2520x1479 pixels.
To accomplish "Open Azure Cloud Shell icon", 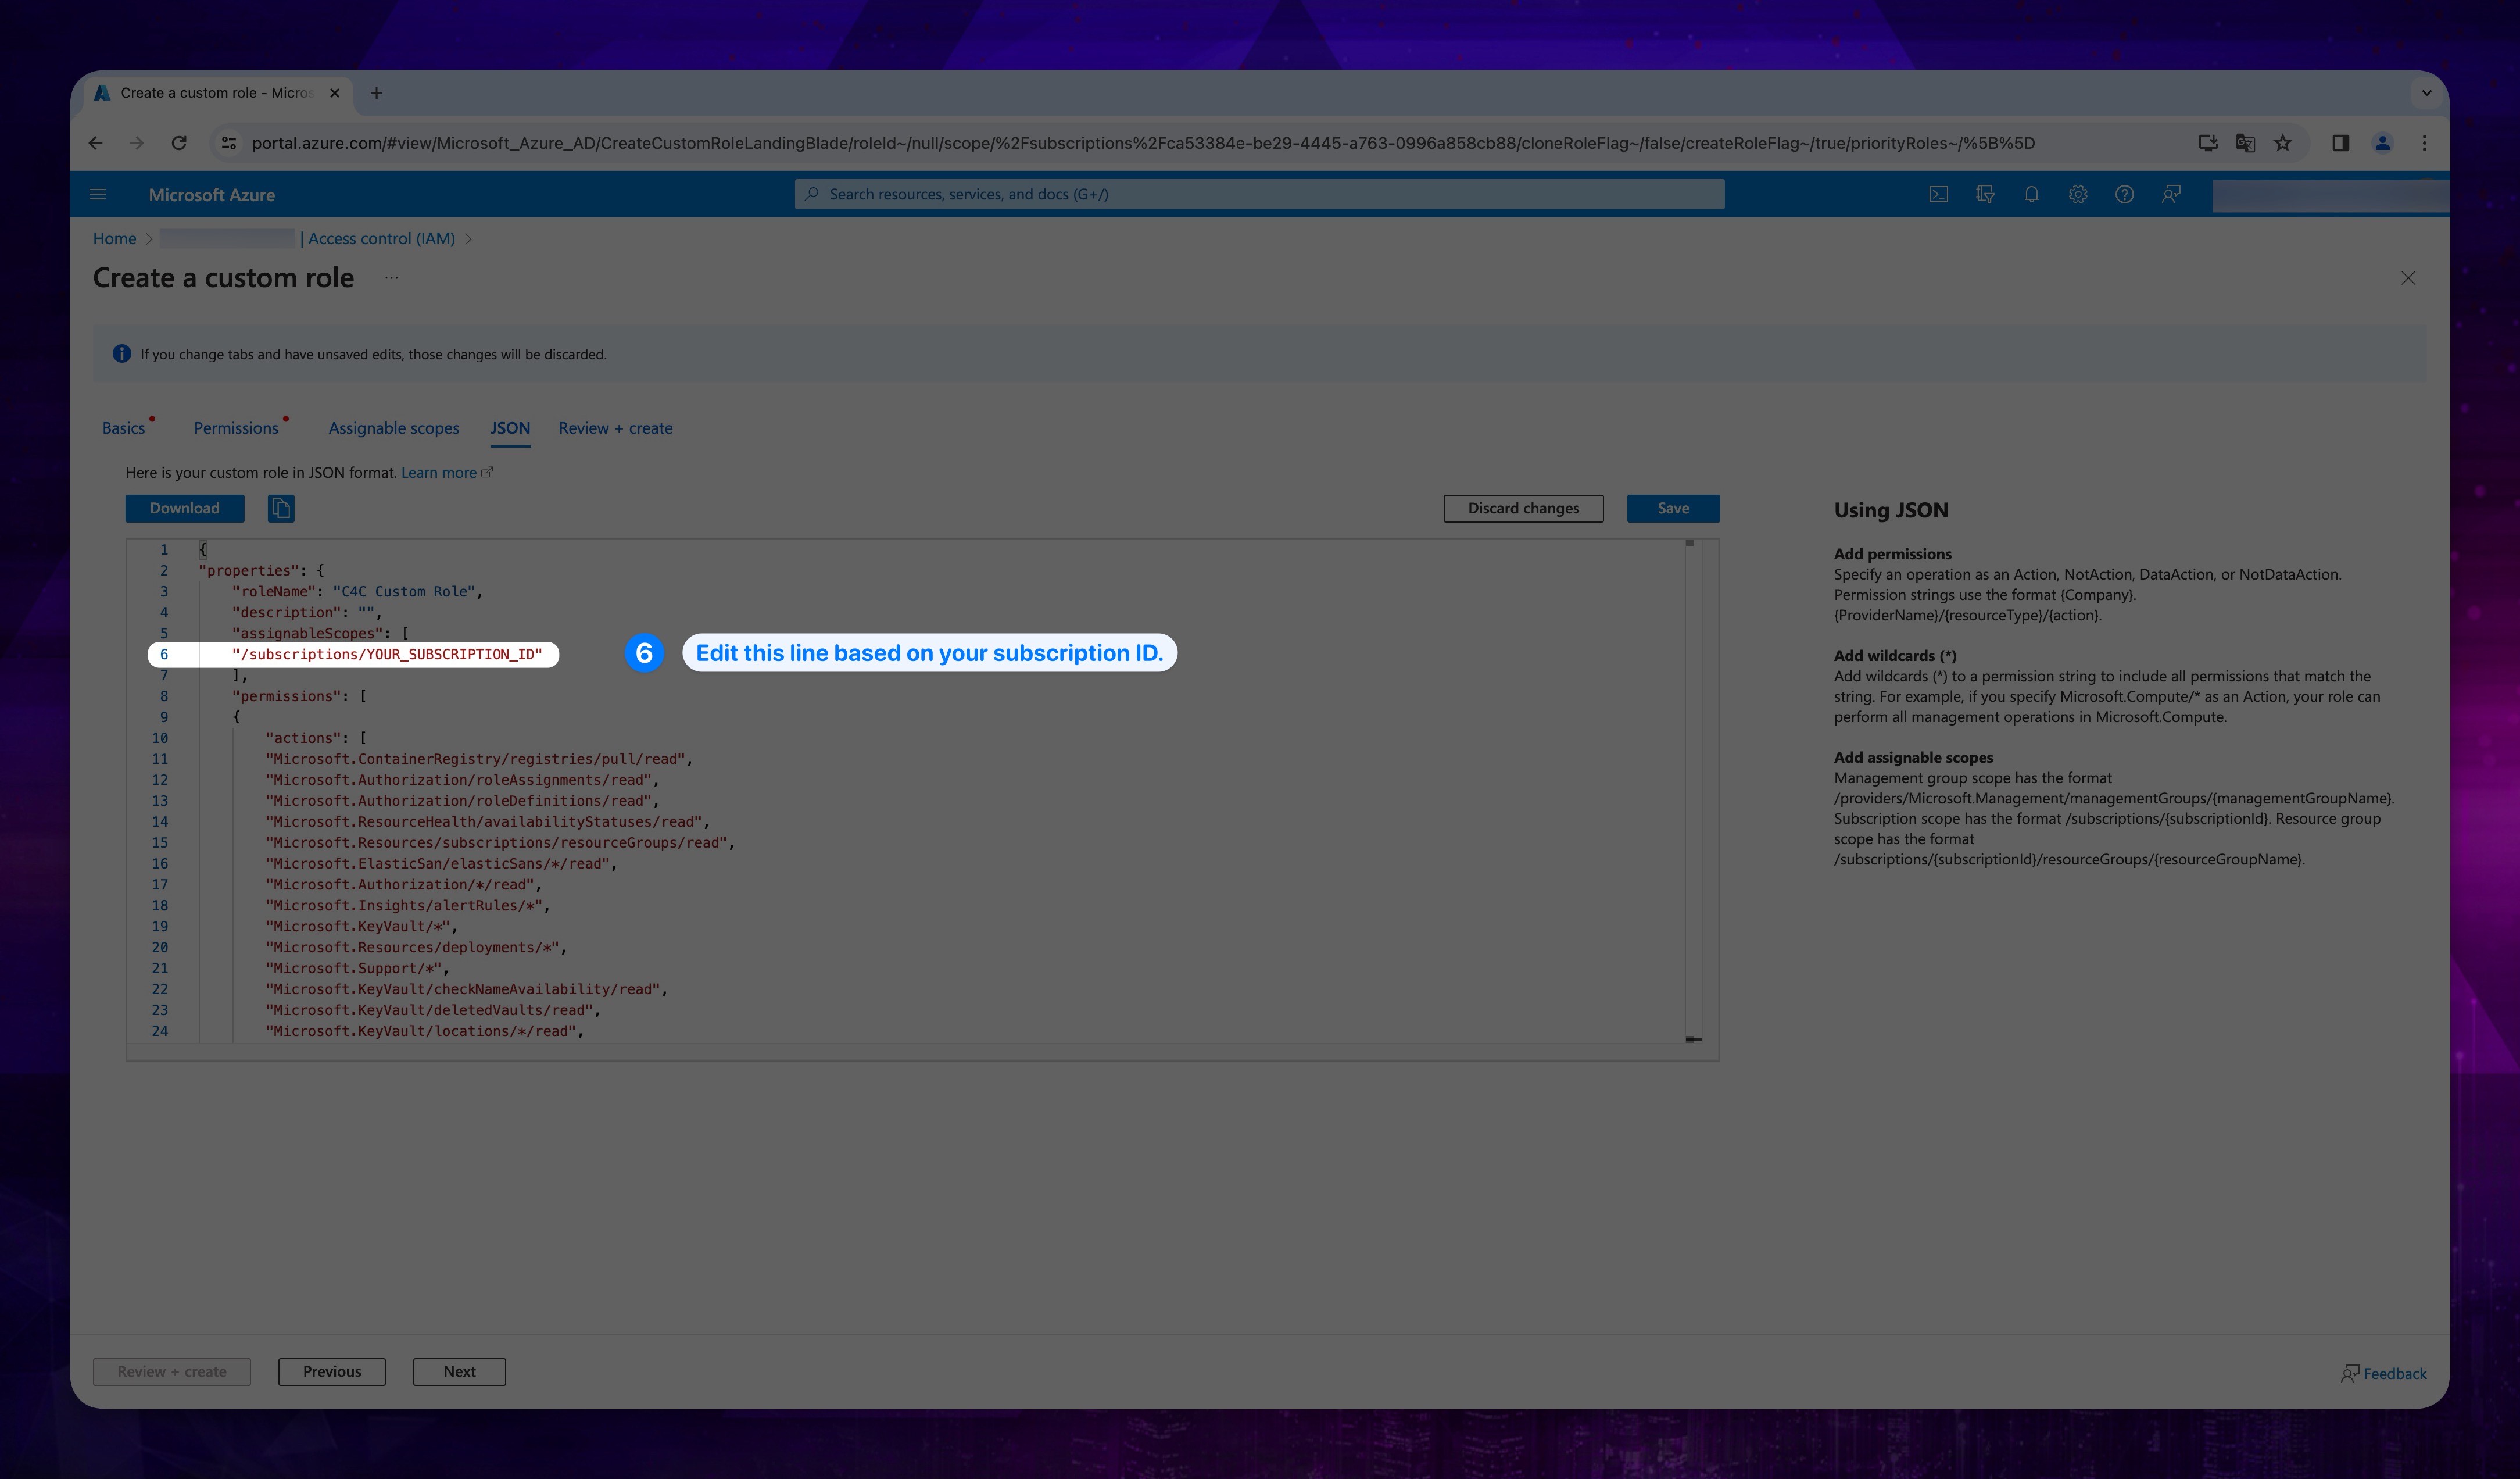I will click(x=1939, y=194).
